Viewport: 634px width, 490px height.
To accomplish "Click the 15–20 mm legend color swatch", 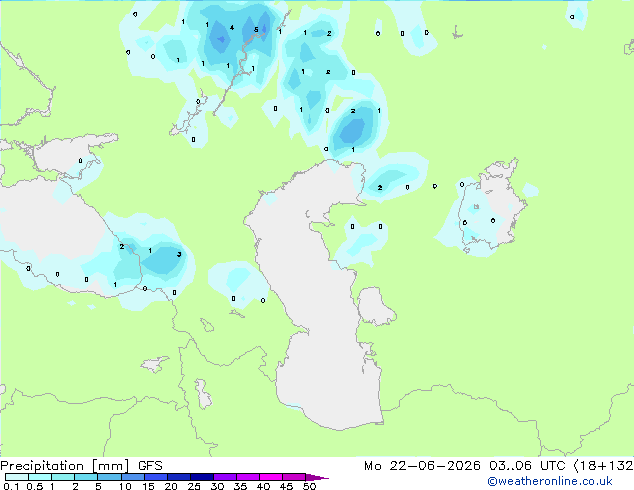I will [155, 477].
